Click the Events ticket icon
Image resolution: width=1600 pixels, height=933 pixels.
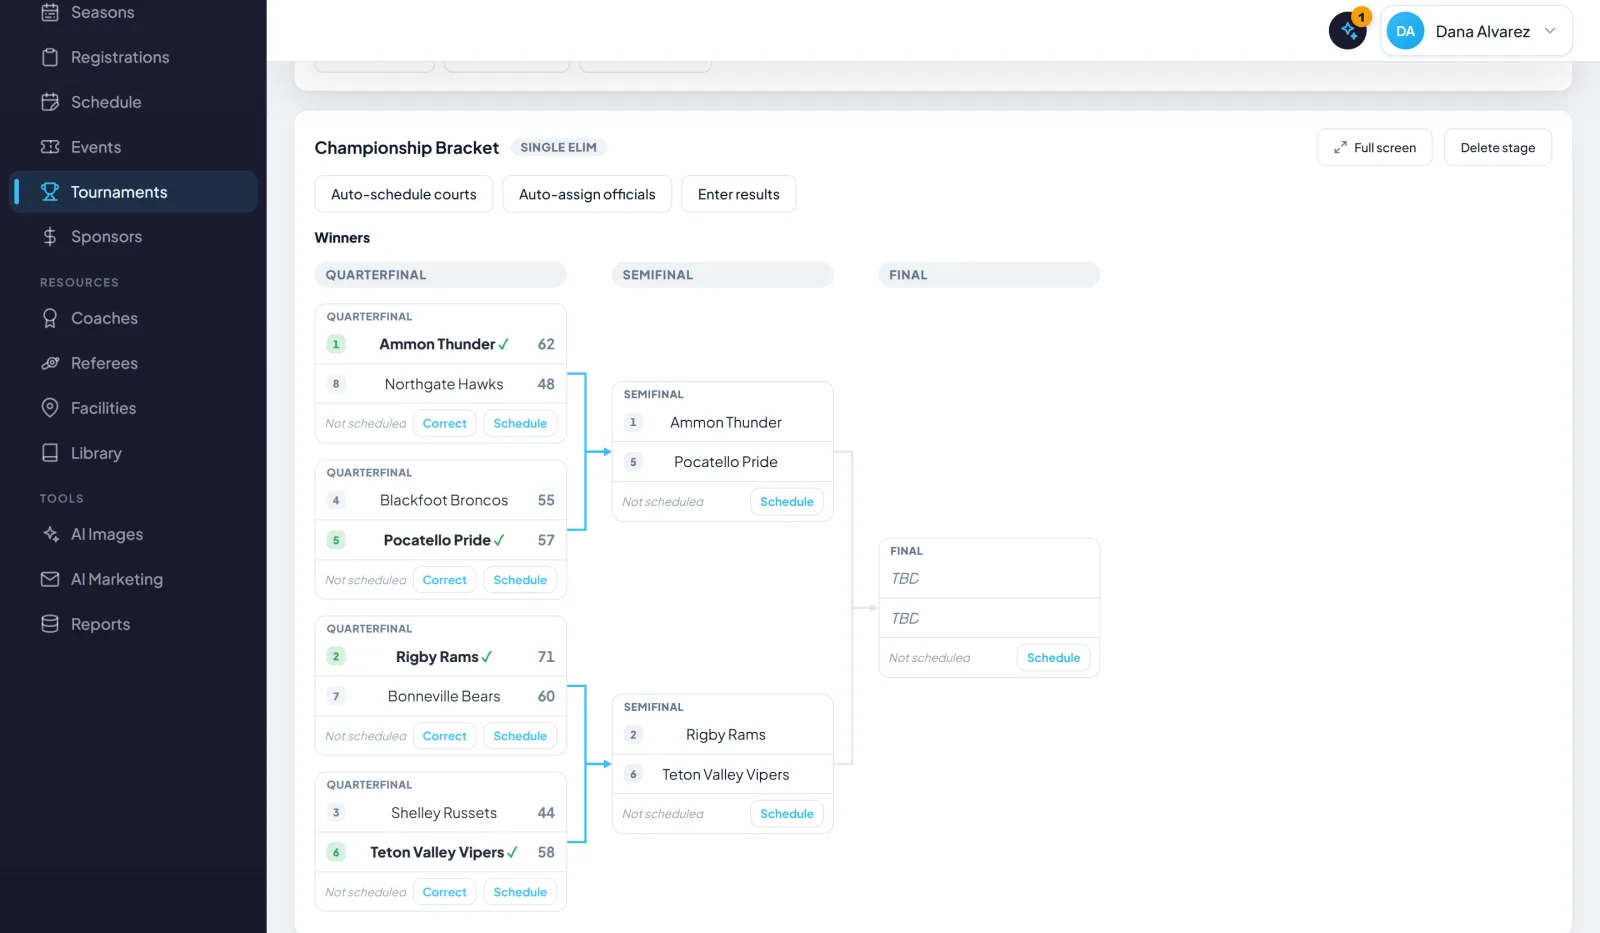click(x=50, y=147)
